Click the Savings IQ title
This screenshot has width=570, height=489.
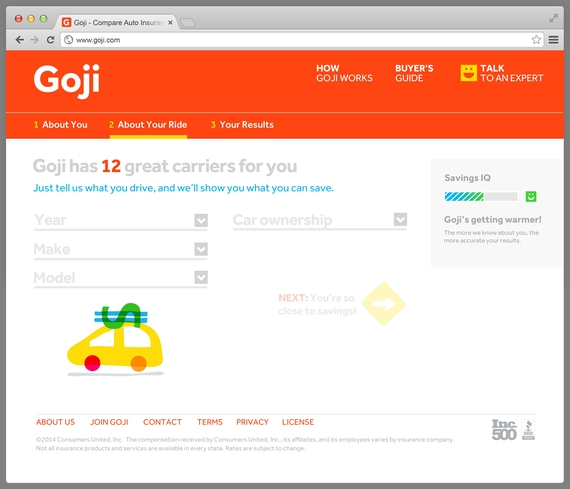467,178
